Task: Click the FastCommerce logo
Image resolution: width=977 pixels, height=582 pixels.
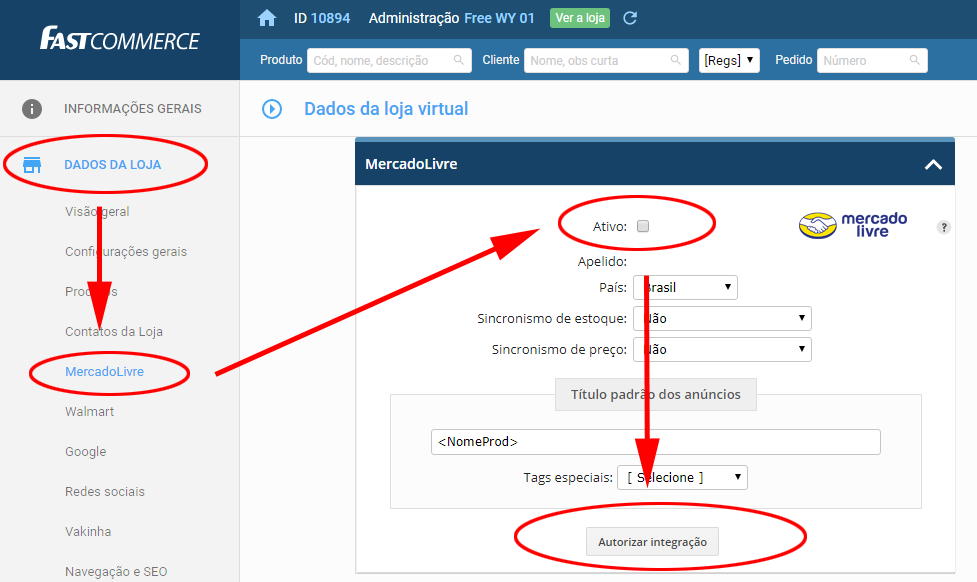Action: click(120, 39)
